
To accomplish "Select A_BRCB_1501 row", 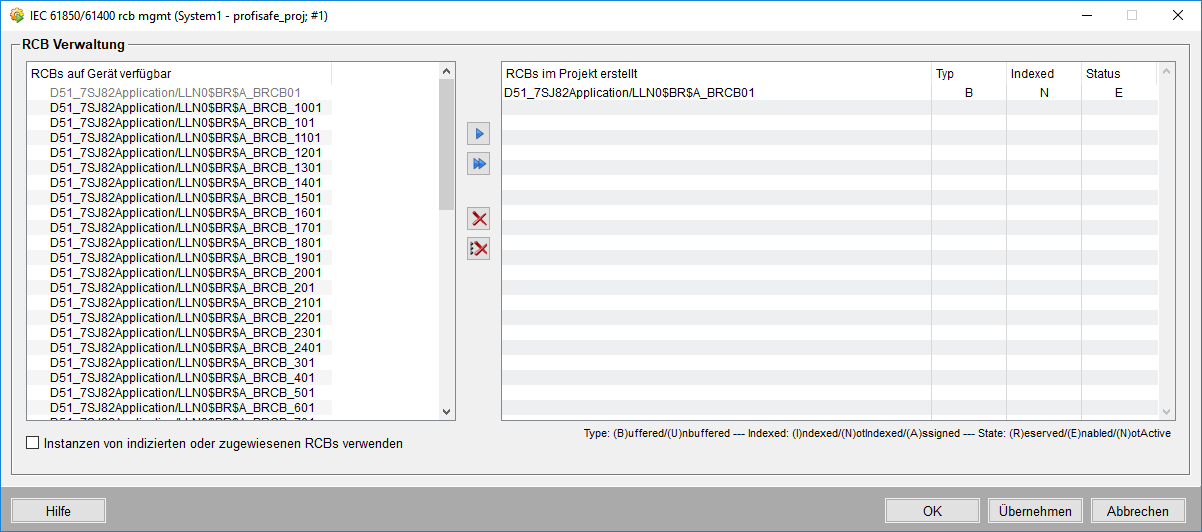I will 180,197.
